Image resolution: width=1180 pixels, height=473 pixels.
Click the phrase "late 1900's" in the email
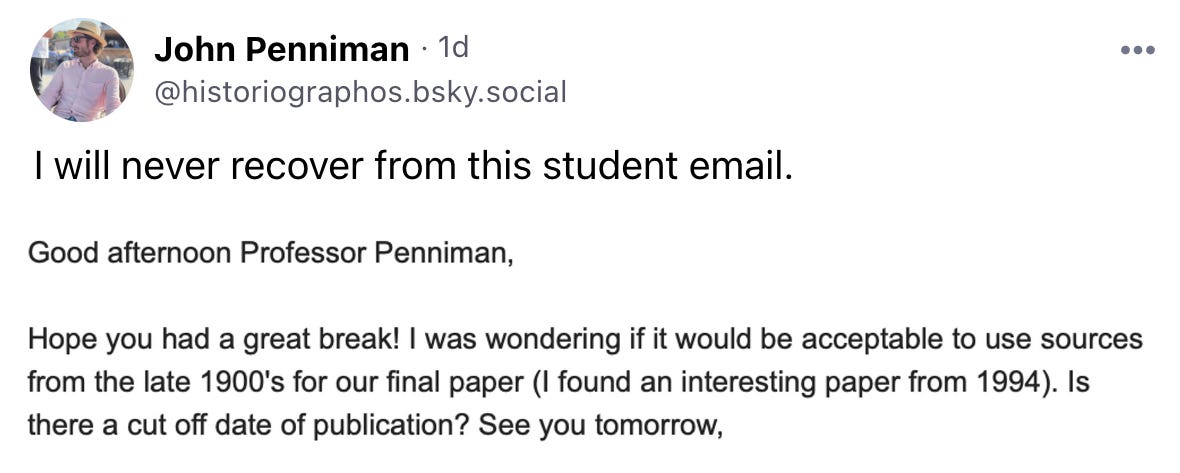click(x=163, y=382)
